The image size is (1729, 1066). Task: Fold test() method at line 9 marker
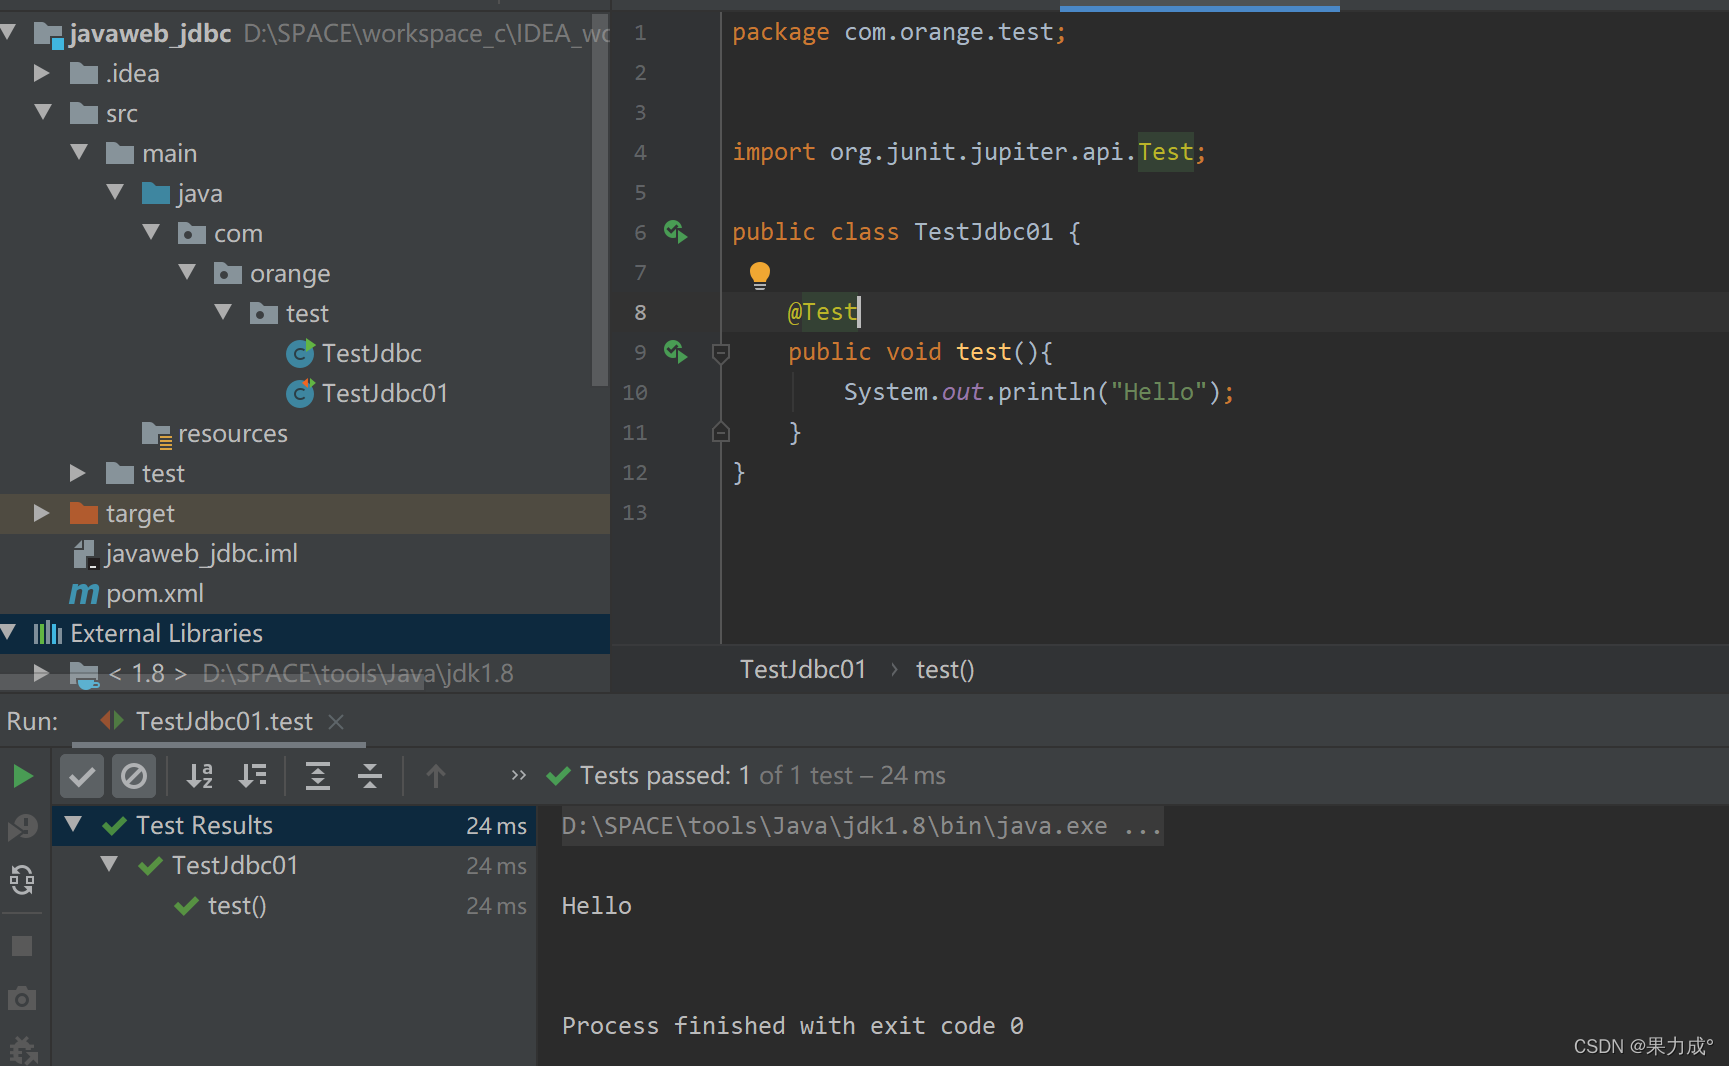click(721, 352)
